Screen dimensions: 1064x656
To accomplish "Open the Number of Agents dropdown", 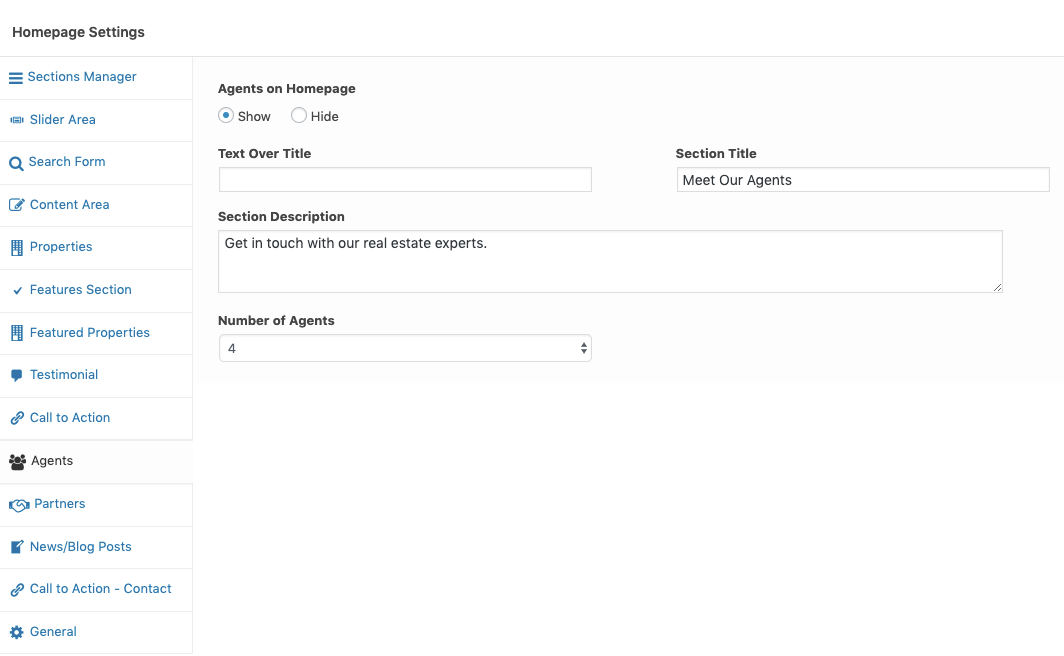I will coord(405,348).
